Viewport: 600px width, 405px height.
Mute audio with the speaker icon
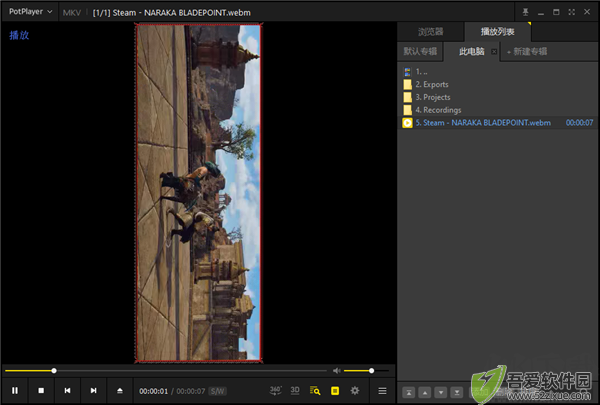[x=336, y=371]
